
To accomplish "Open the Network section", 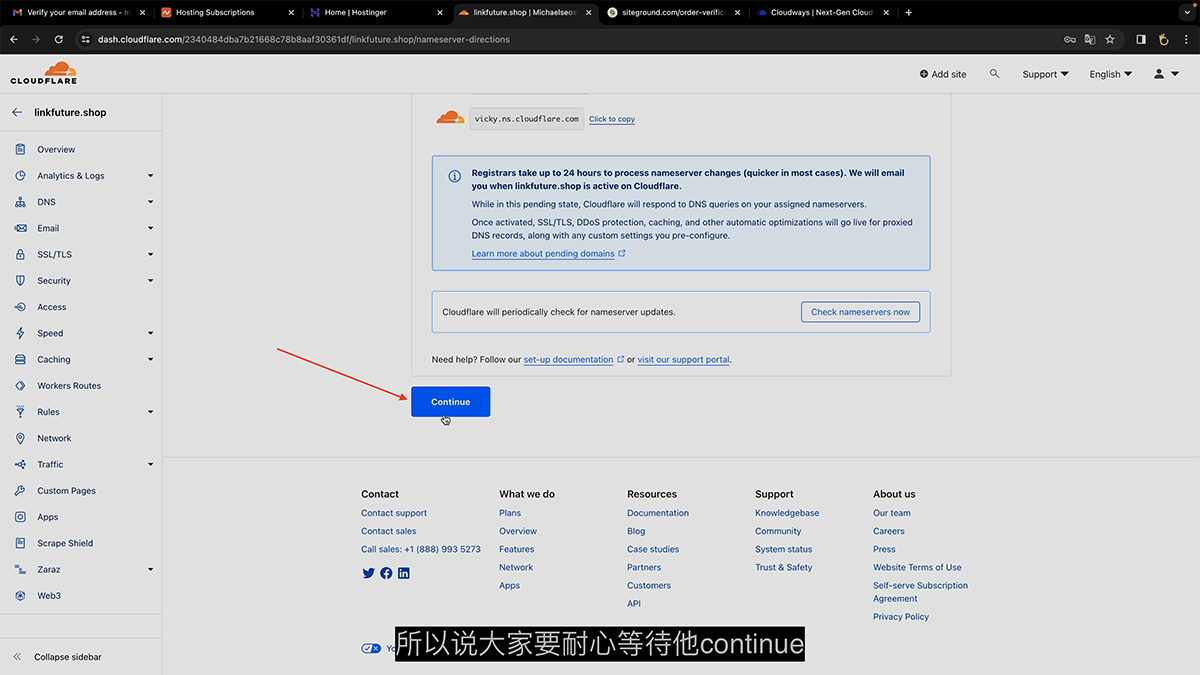I will coord(54,438).
